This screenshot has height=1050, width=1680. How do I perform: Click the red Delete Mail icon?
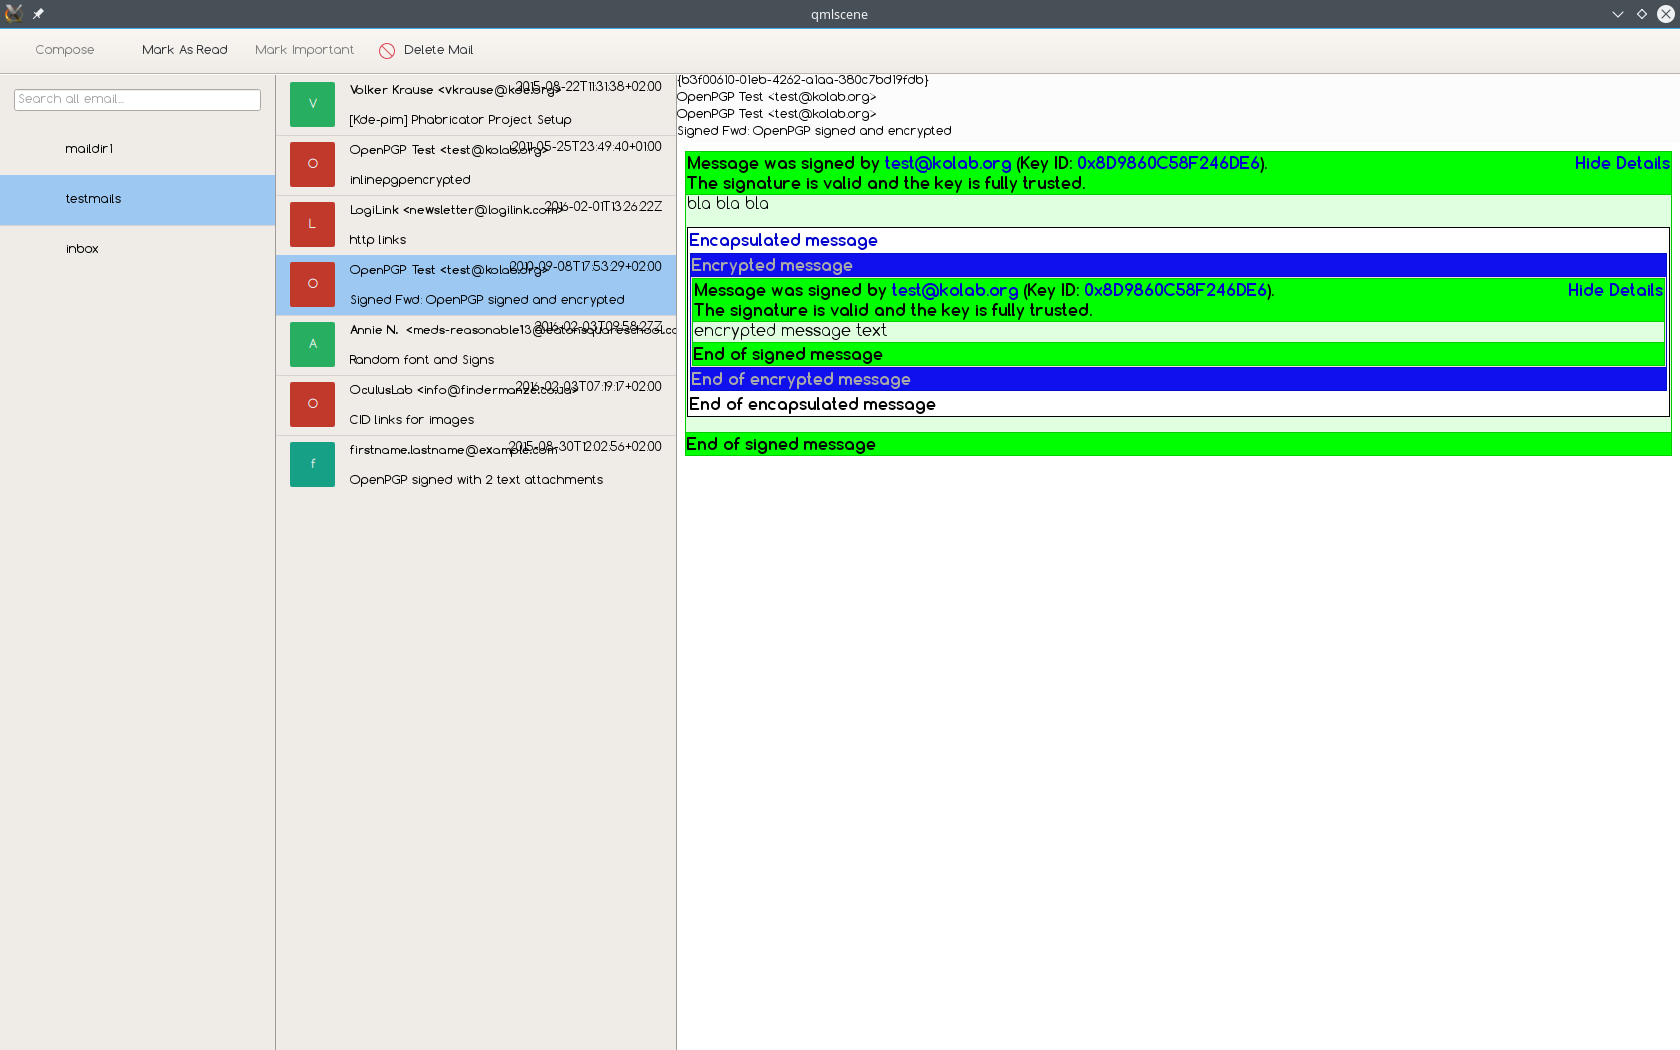[387, 51]
